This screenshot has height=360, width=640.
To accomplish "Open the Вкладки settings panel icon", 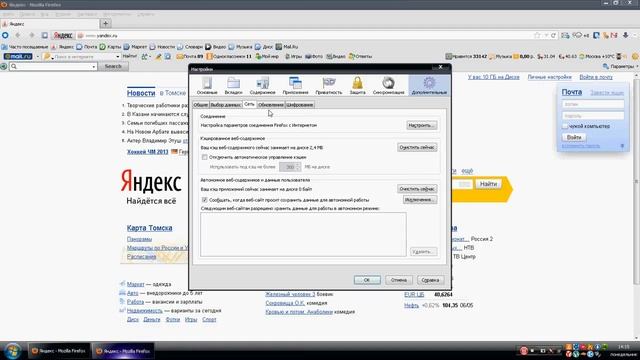I will [x=233, y=86].
